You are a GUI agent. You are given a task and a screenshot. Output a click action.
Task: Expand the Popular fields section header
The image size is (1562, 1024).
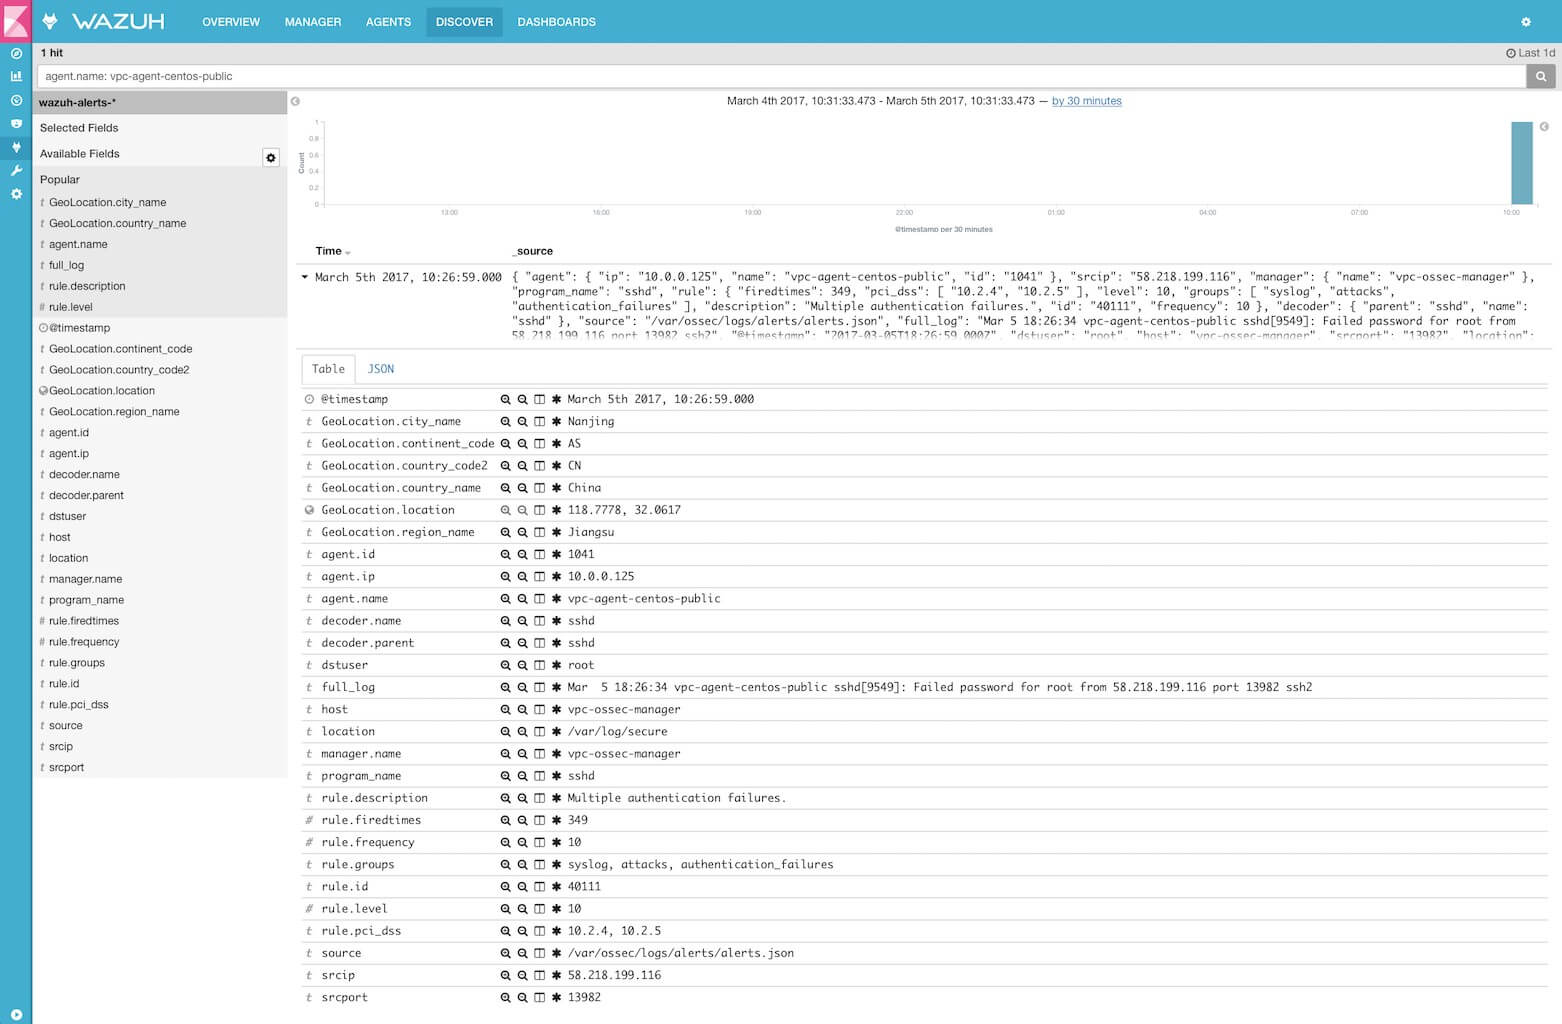point(60,180)
